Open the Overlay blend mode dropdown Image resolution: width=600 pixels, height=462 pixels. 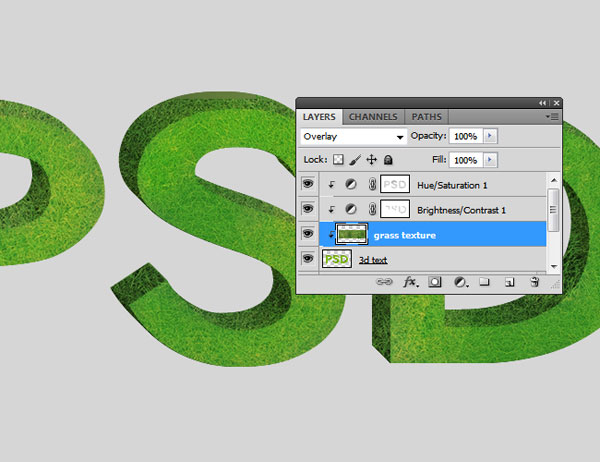click(x=354, y=137)
